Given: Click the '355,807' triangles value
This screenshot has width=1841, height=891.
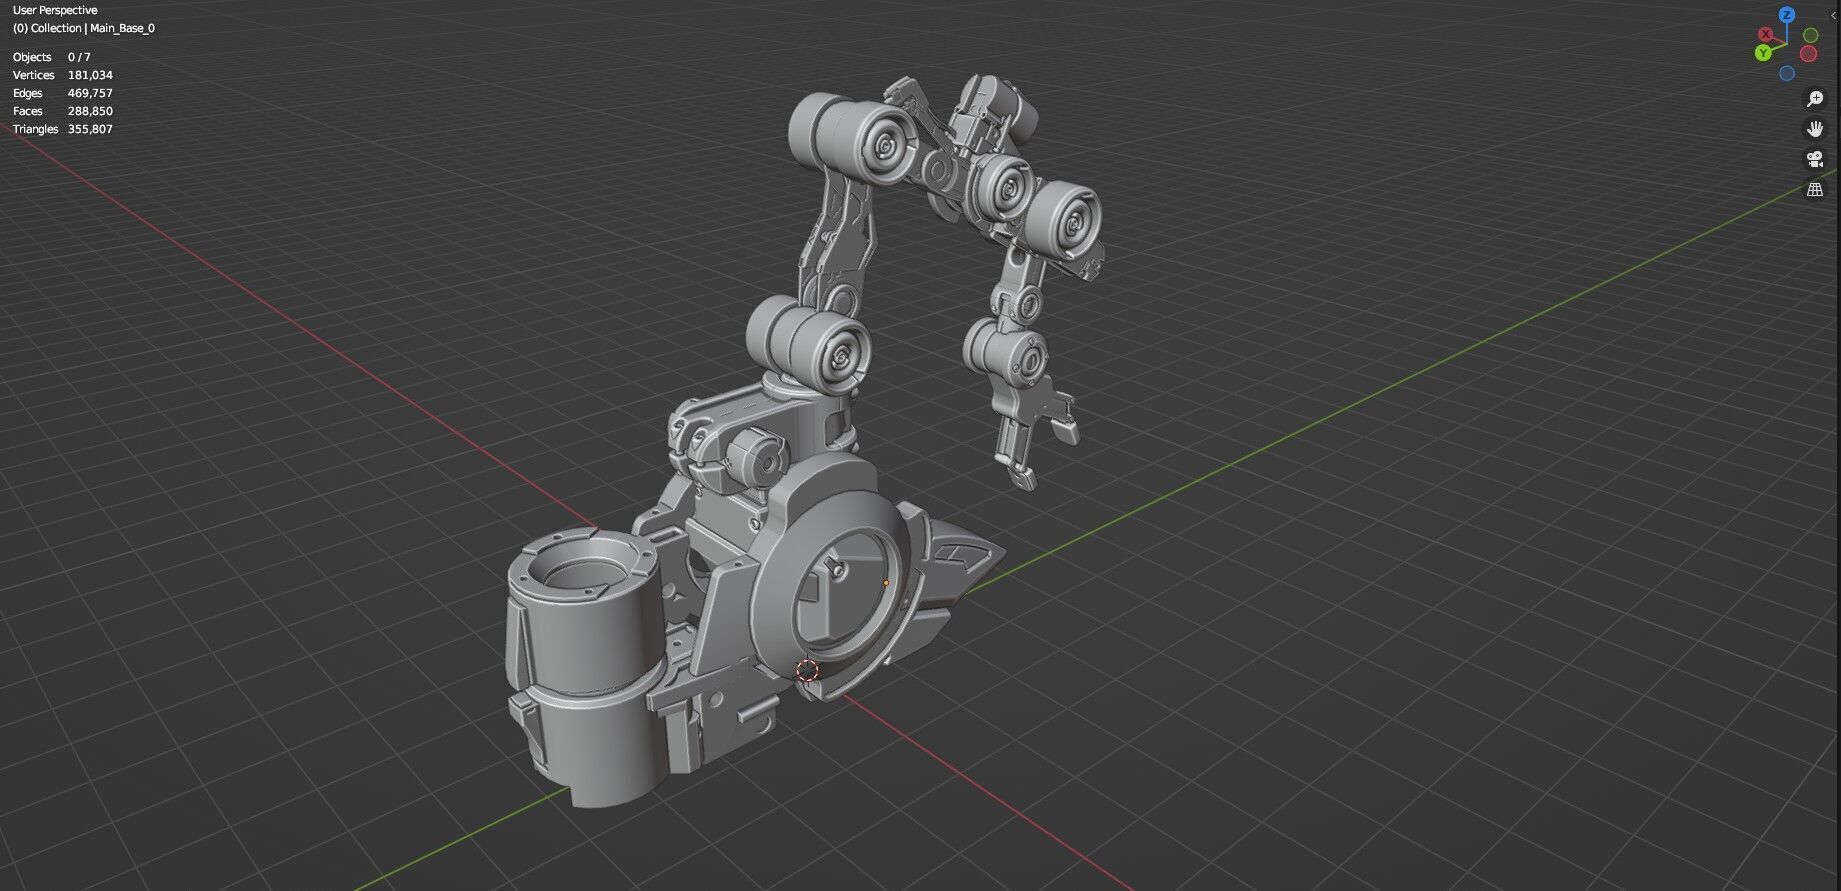Looking at the screenshot, I should (90, 129).
